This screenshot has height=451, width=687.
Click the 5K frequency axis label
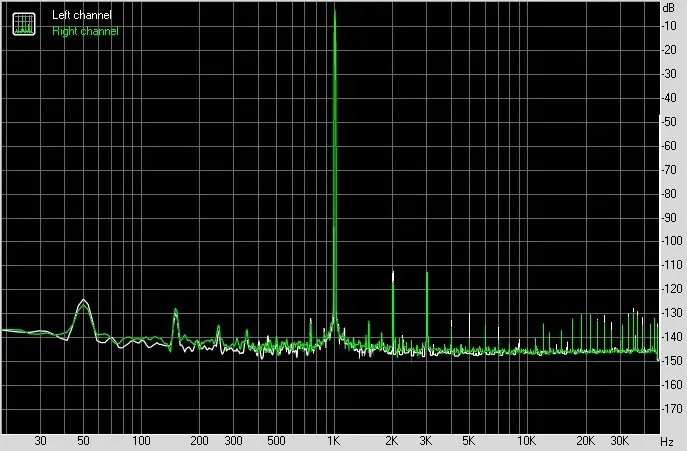coord(468,440)
